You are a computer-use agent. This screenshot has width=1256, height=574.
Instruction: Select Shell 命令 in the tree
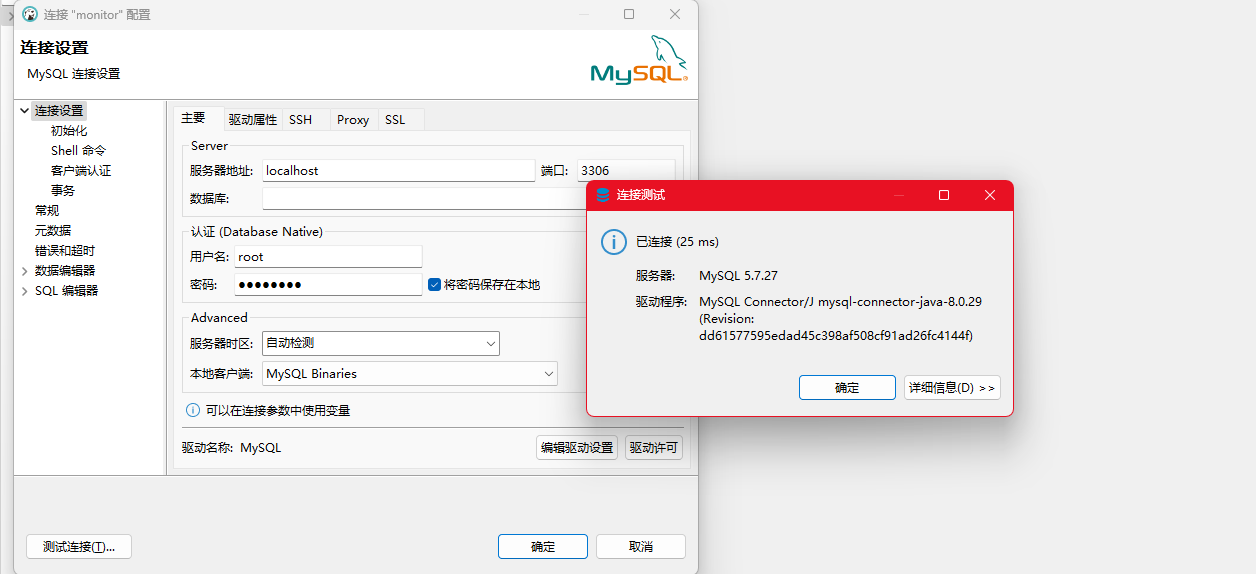tap(79, 151)
